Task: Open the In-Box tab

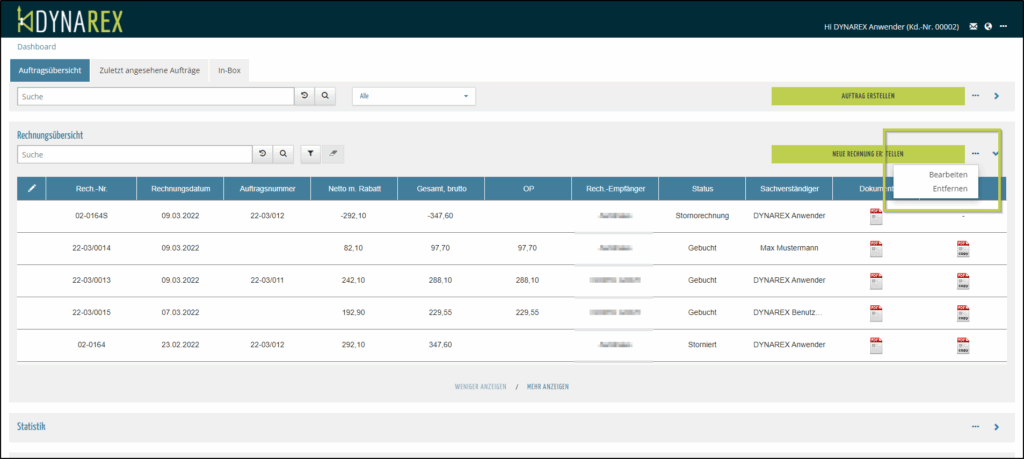Action: pyautogui.click(x=231, y=70)
